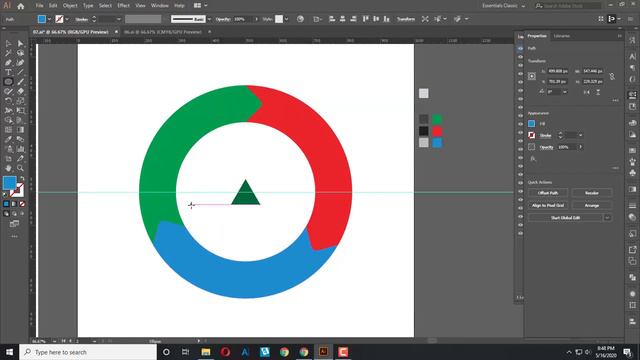Reset to default fill and stroke
The height and width of the screenshot is (360, 640).
5,195
